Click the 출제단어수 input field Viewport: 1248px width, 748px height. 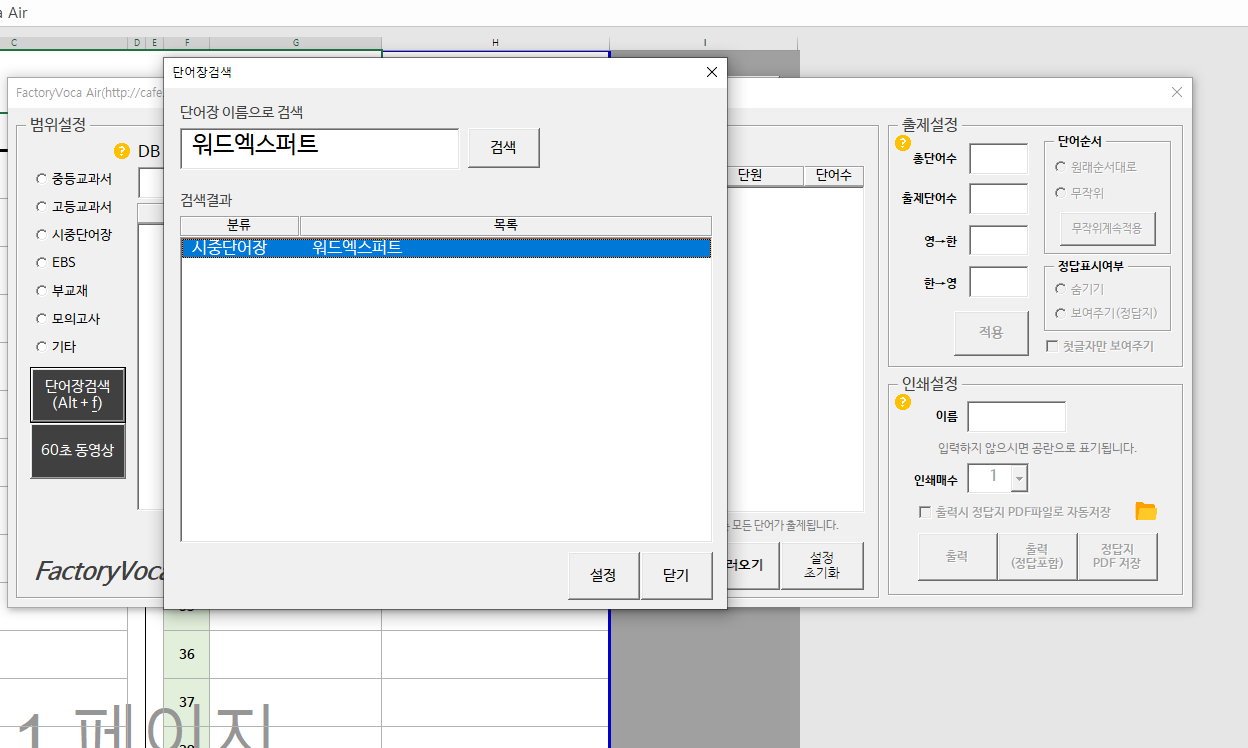coord(998,199)
